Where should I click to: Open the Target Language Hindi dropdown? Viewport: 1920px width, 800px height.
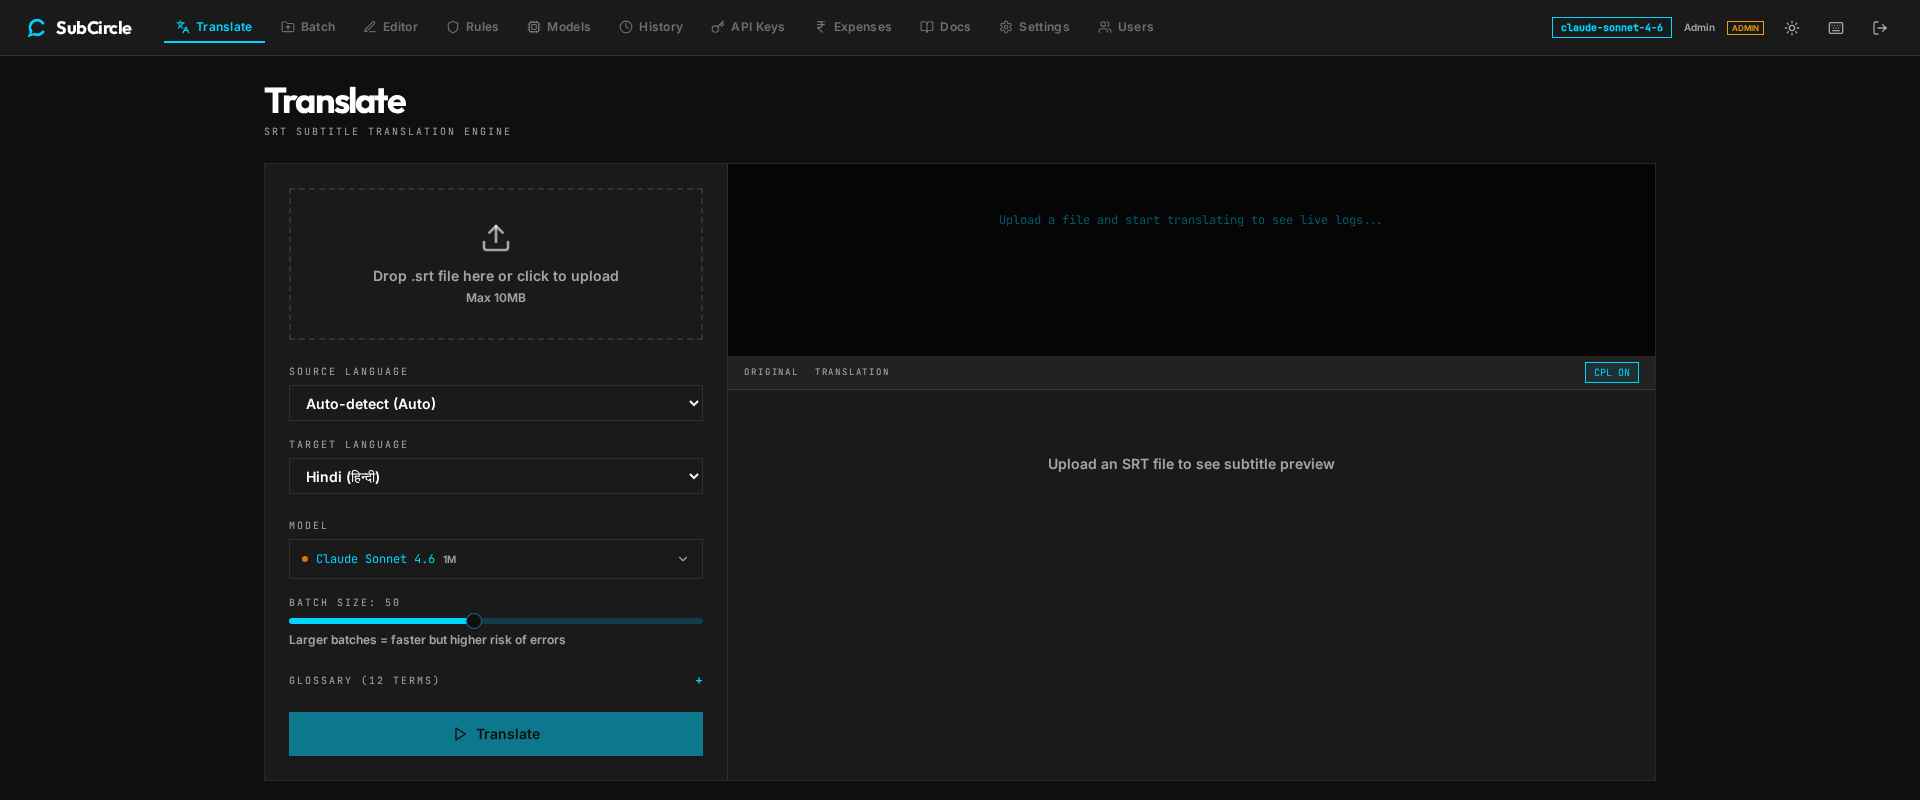click(496, 477)
